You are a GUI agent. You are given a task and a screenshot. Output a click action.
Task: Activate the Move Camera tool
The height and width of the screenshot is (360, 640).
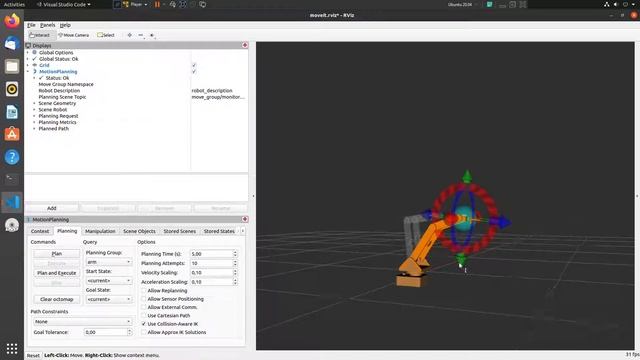(x=73, y=35)
